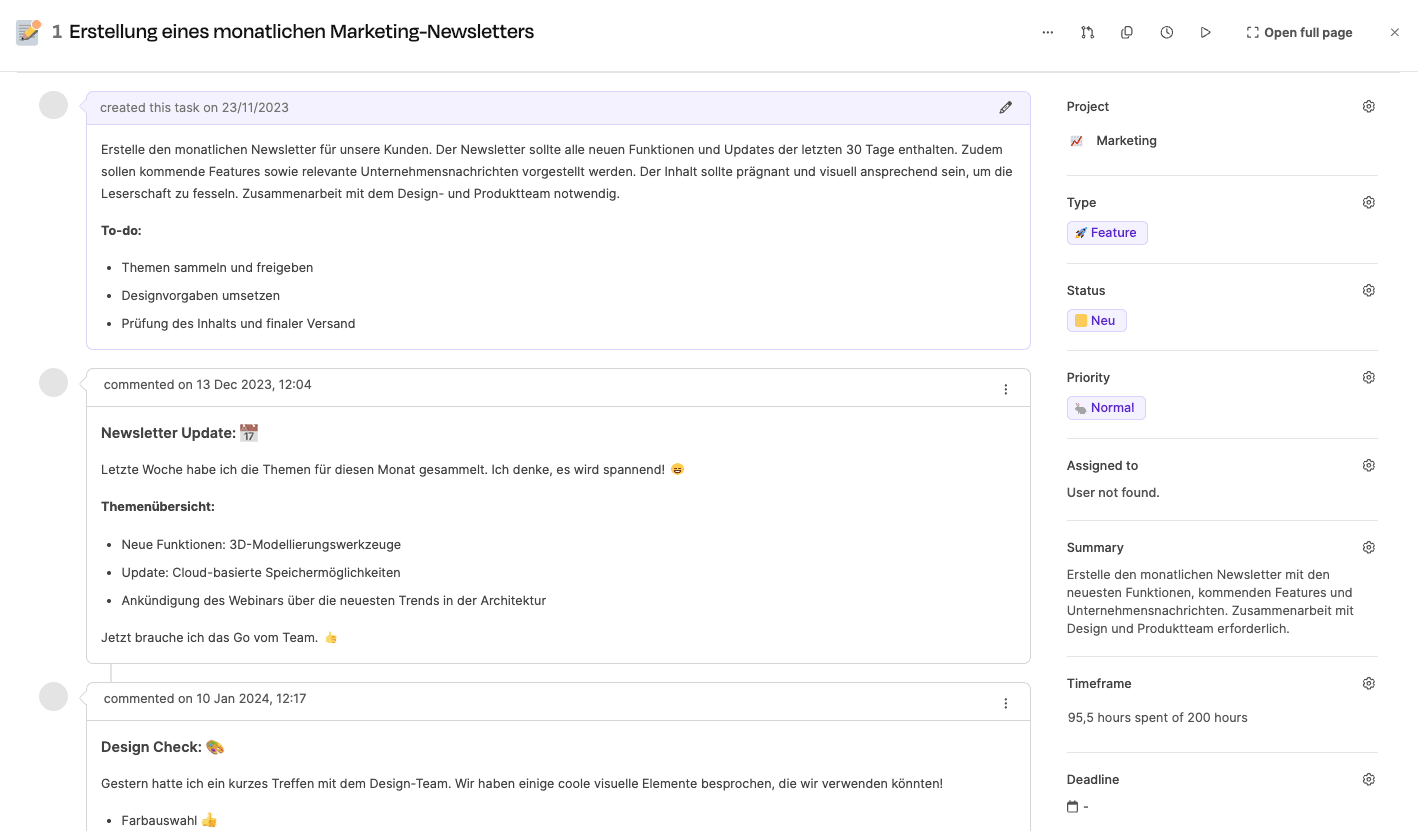This screenshot has height=831, width=1418.
Task: Click the gear icon next to Type
Action: (1368, 203)
